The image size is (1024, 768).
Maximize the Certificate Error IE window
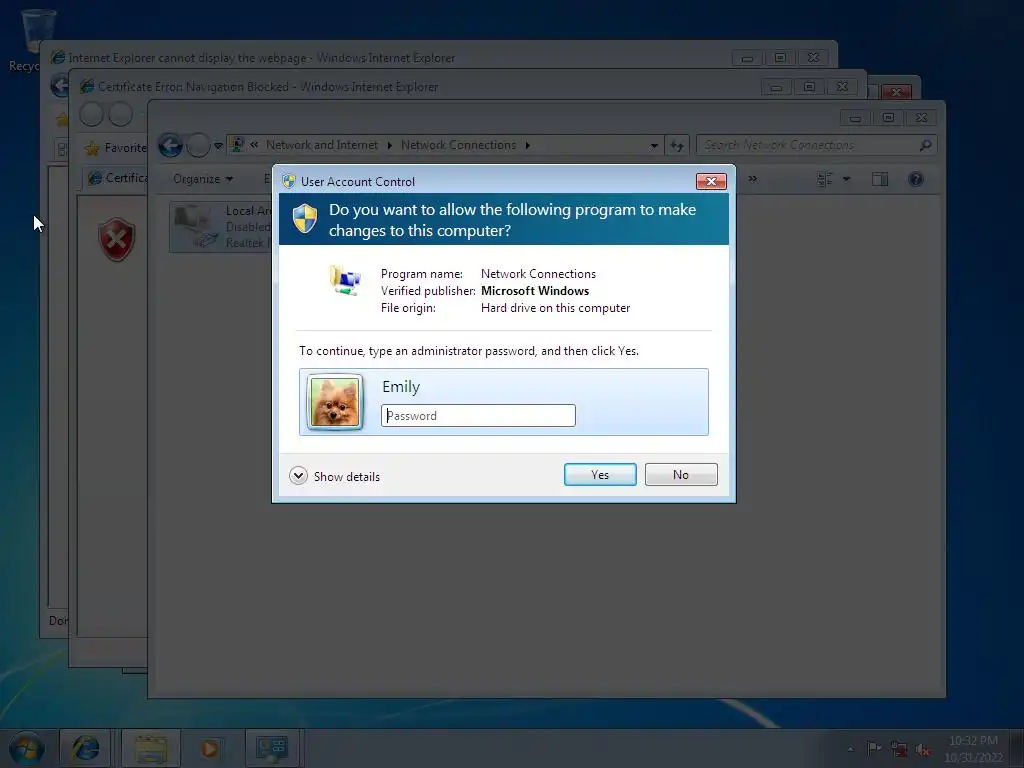tap(809, 87)
